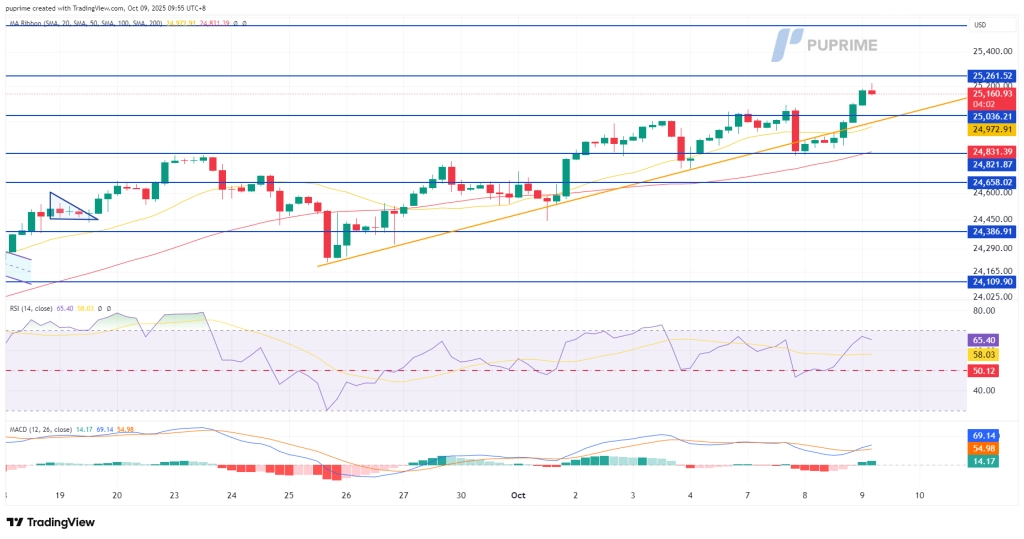
Task: Click the 25,160.93 current price label
Action: coord(992,94)
